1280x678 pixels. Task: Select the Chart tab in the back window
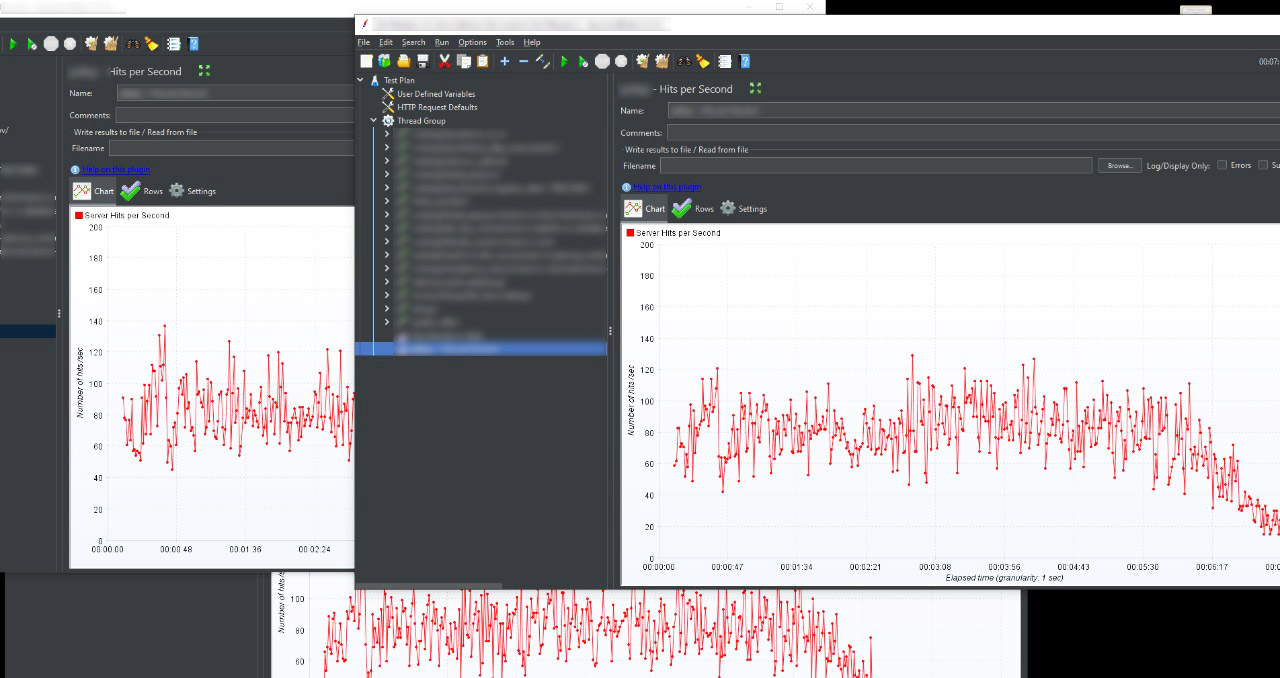(94, 190)
